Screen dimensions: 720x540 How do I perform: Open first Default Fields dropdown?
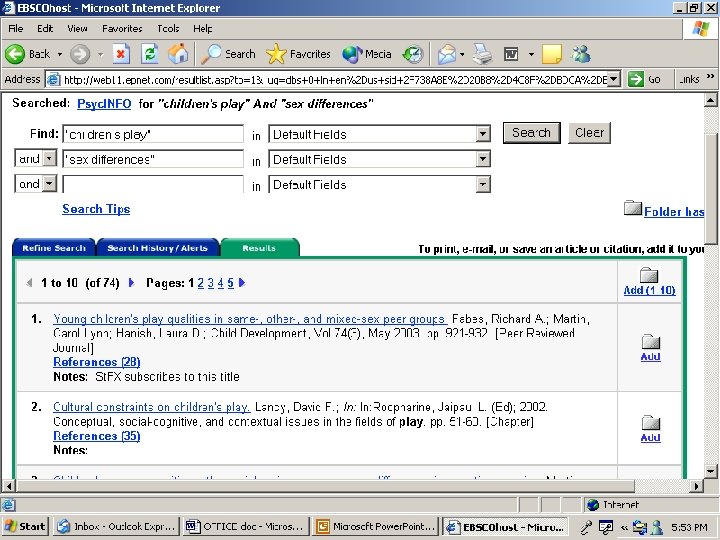(483, 134)
